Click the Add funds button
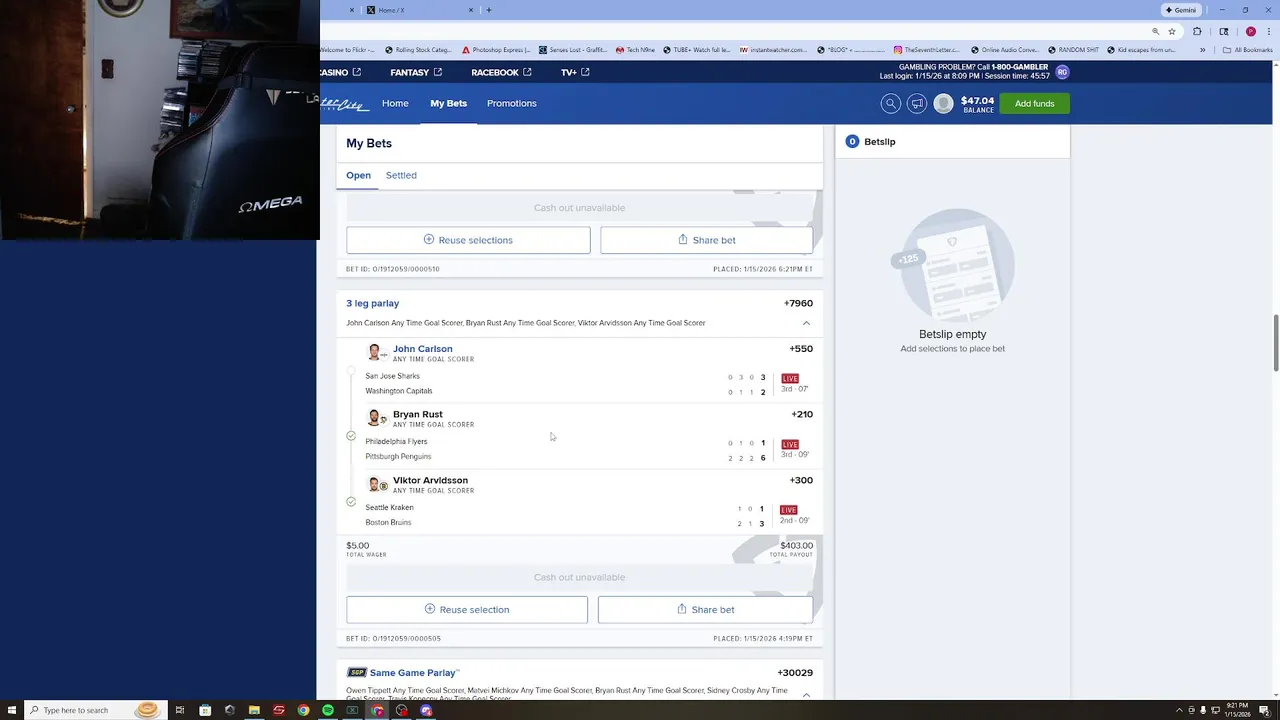The image size is (1280, 720). tap(1034, 103)
